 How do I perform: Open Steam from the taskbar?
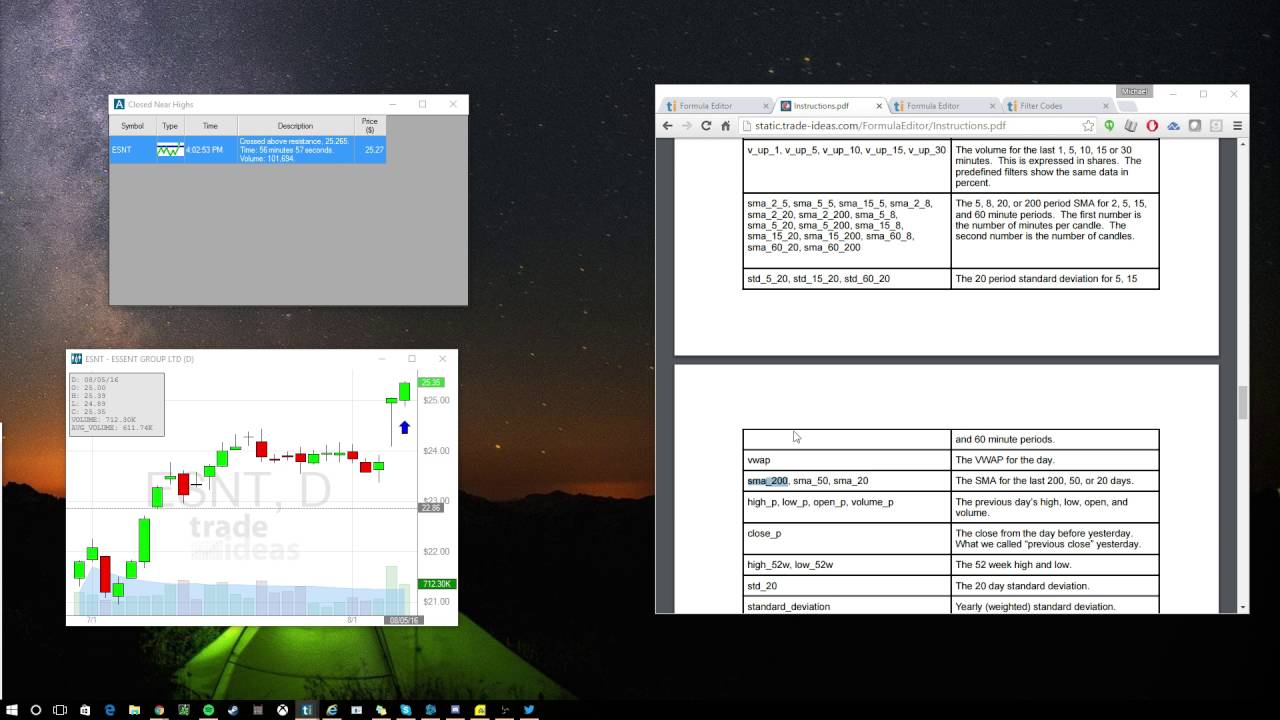tap(233, 710)
